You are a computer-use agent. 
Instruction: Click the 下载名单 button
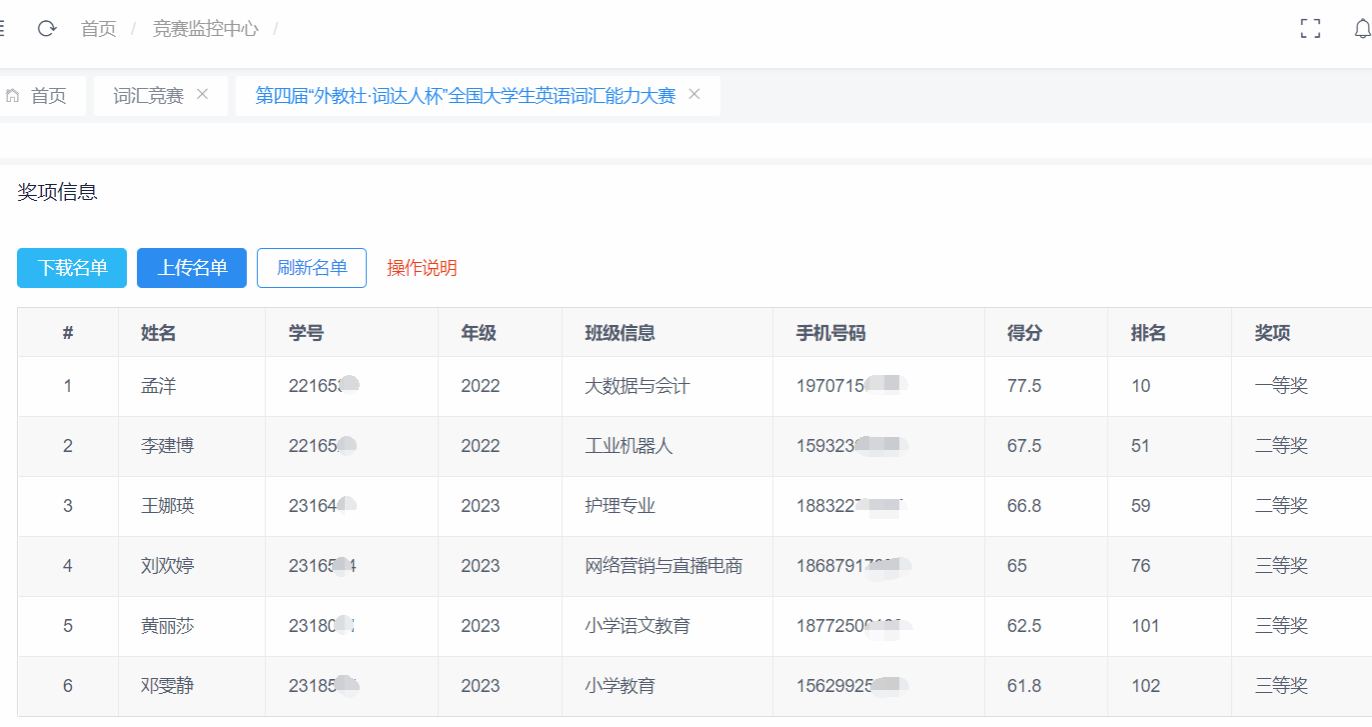[72, 268]
